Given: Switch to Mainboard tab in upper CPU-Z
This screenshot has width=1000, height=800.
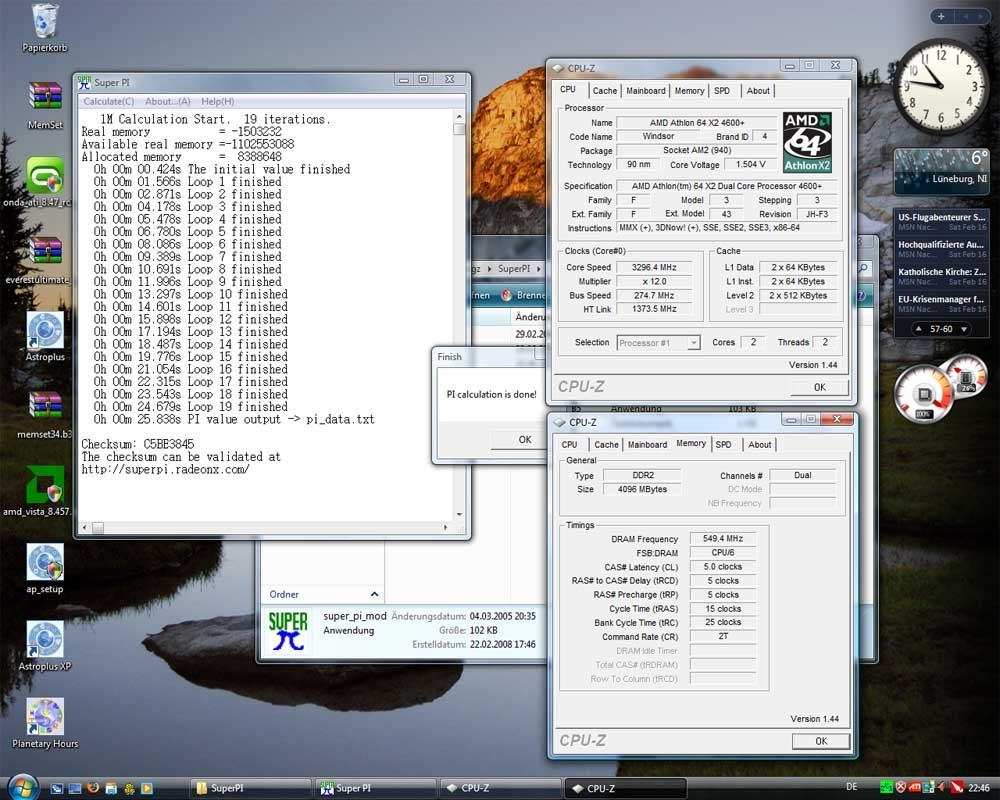Looking at the screenshot, I should coord(645,91).
